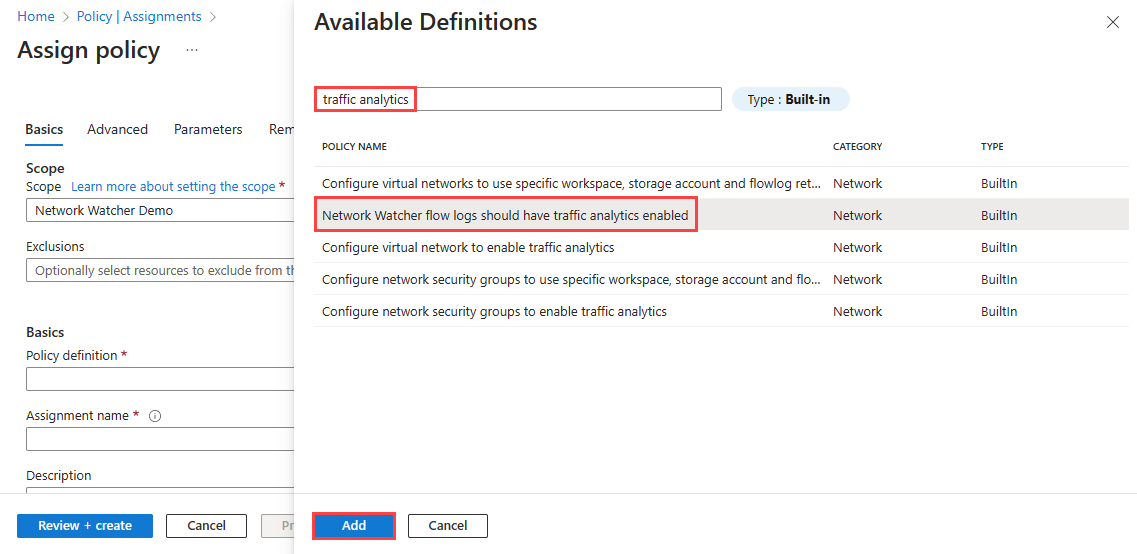Cancel the Assign policy form
The image size is (1137, 554).
tap(206, 526)
